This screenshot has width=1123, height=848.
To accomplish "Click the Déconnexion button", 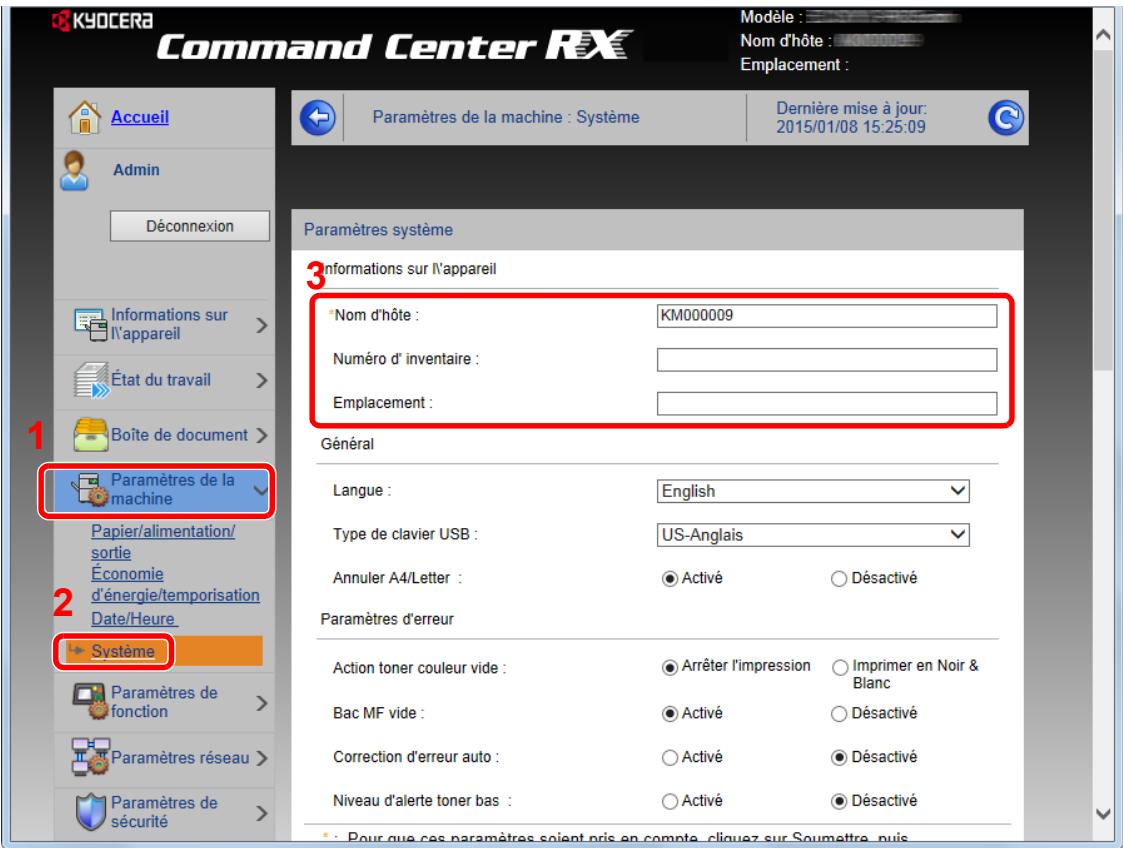I will tap(190, 226).
